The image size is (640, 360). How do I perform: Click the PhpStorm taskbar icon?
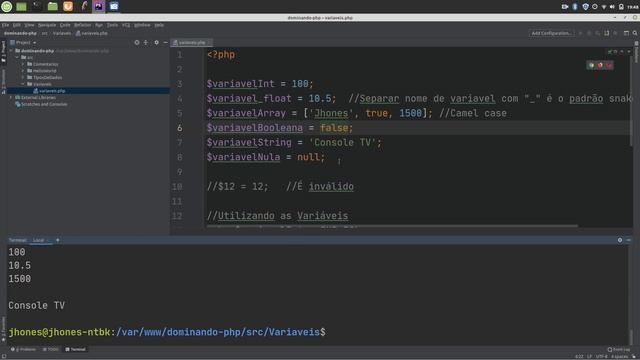(99, 6)
